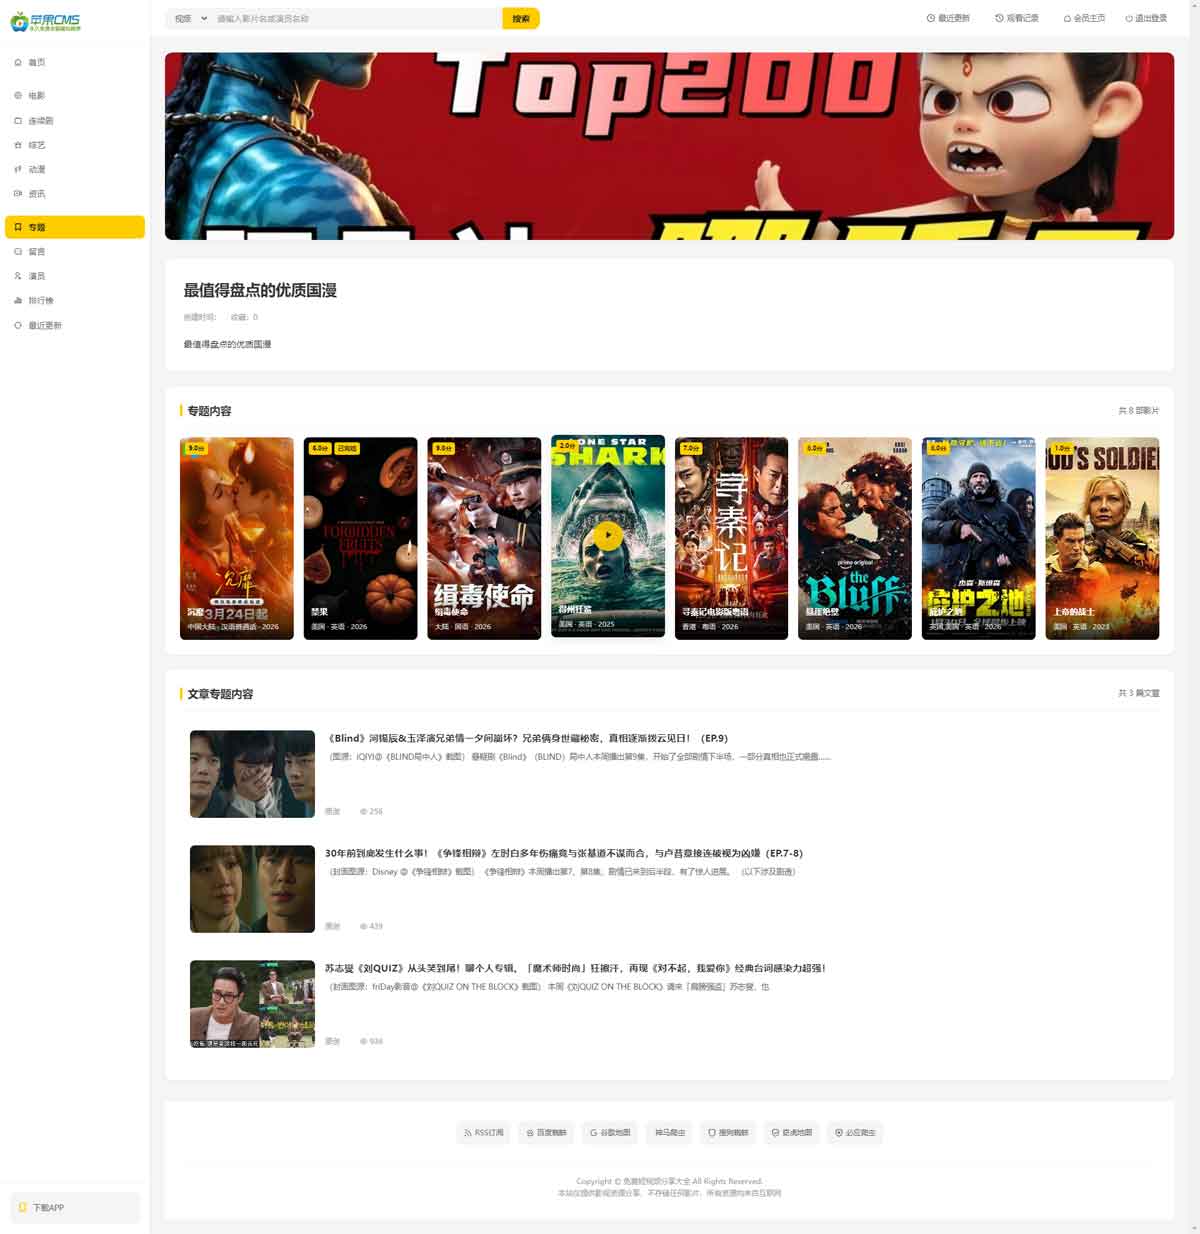Click the 百度蜘蛛 footer button
1200x1234 pixels.
pos(547,1133)
